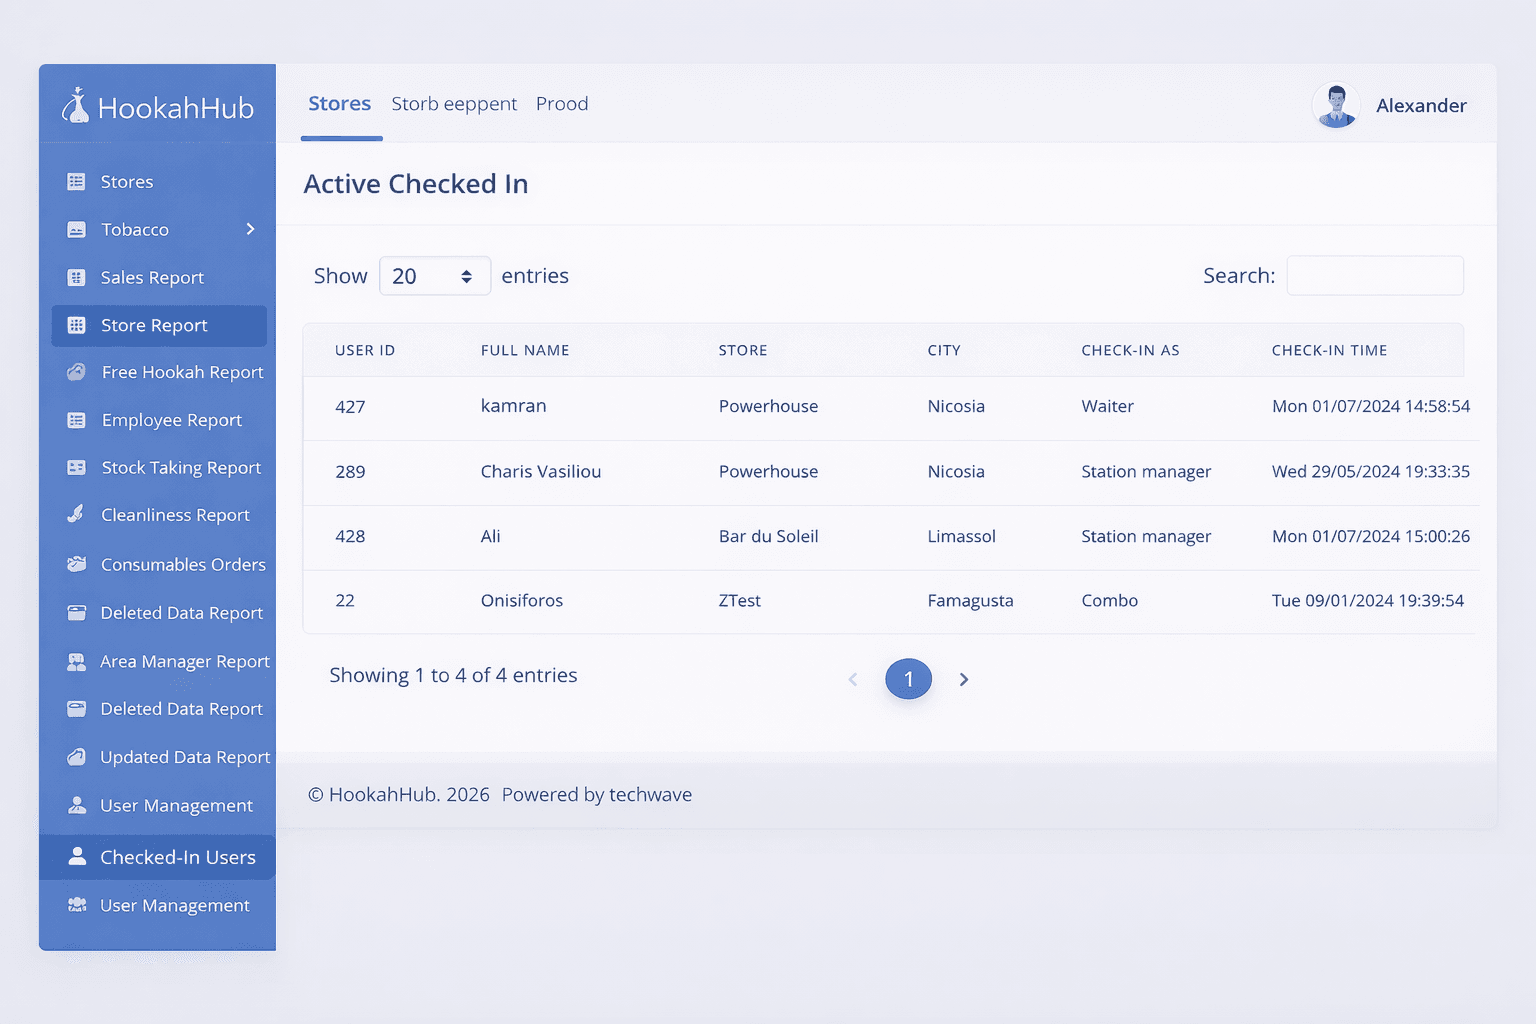This screenshot has width=1536, height=1024.
Task: Select the Stores grid icon in sidebar
Action: [77, 181]
